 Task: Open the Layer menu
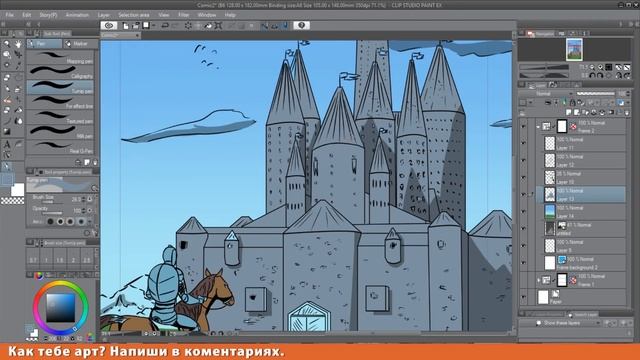coord(104,15)
